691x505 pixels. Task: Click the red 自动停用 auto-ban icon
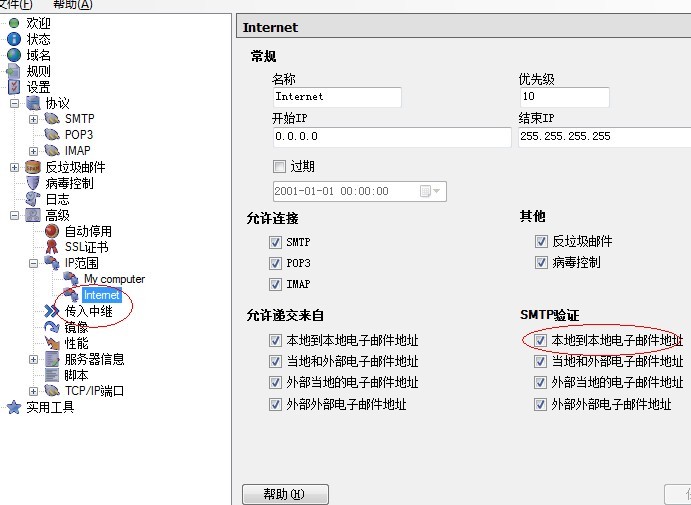(52, 231)
